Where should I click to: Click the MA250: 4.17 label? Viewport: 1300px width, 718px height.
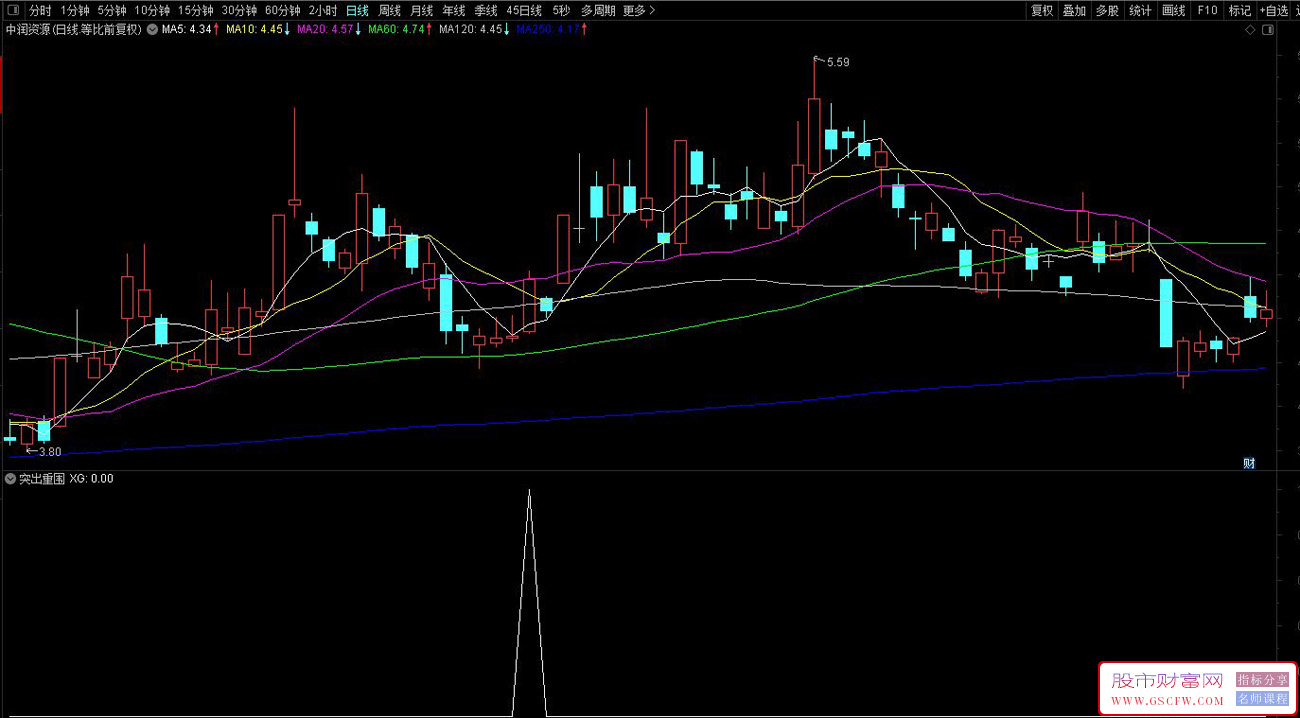(547, 30)
